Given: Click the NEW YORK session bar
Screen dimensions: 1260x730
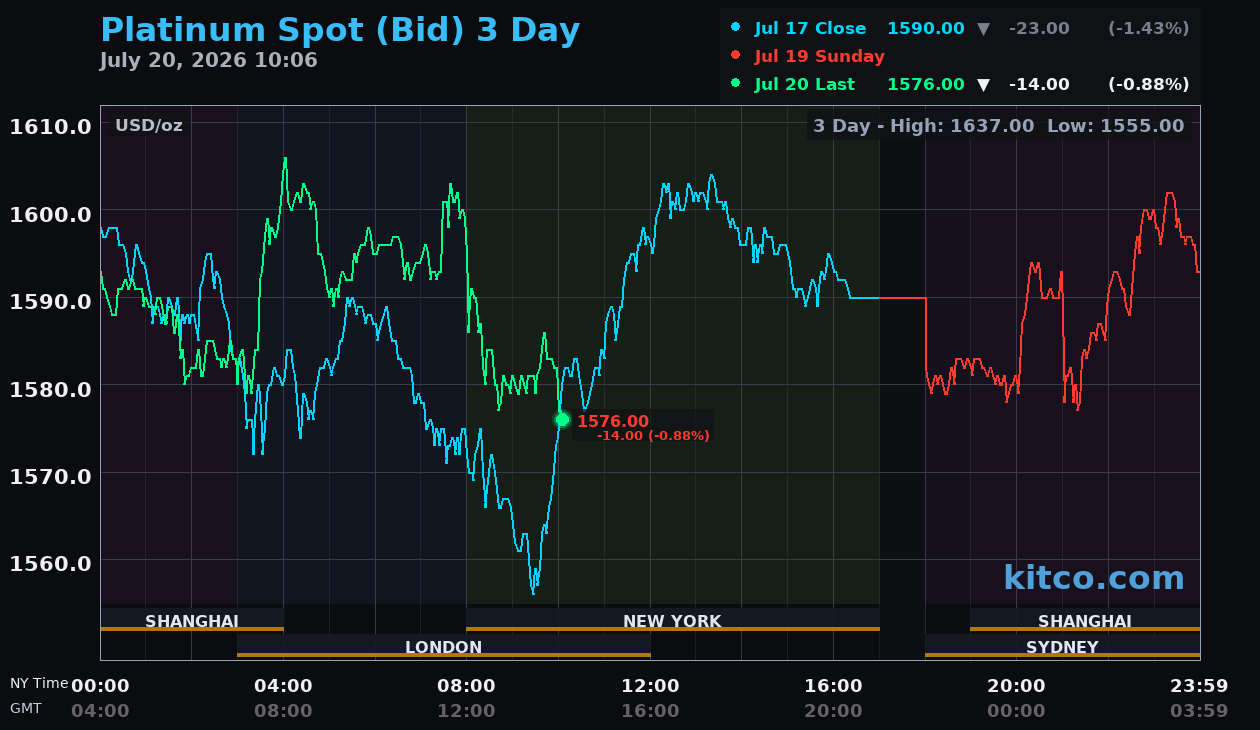Looking at the screenshot, I should (x=672, y=620).
